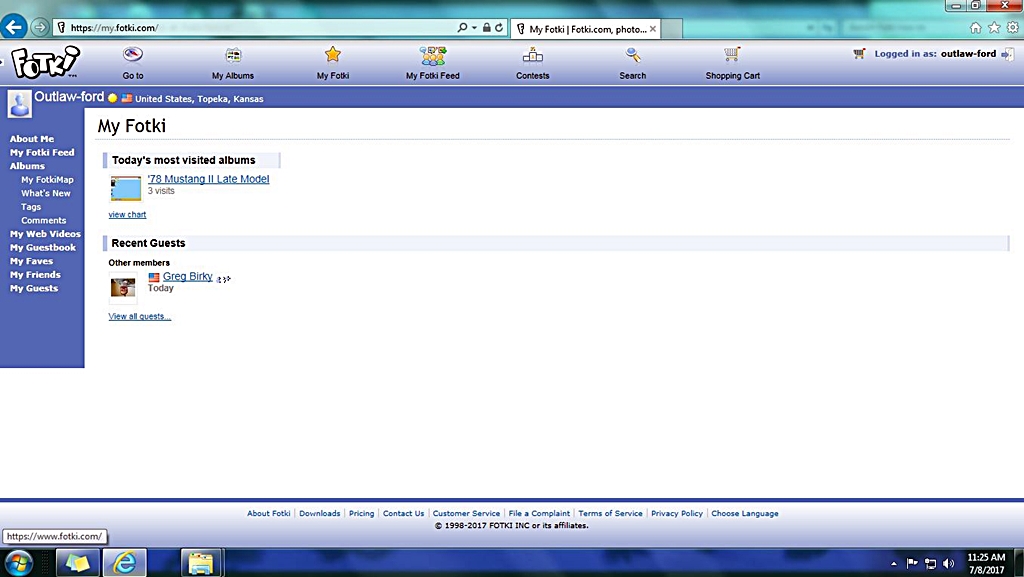Screen dimensions: 1024x577
Task: Open My Web Videos in sidebar
Action: (45, 234)
